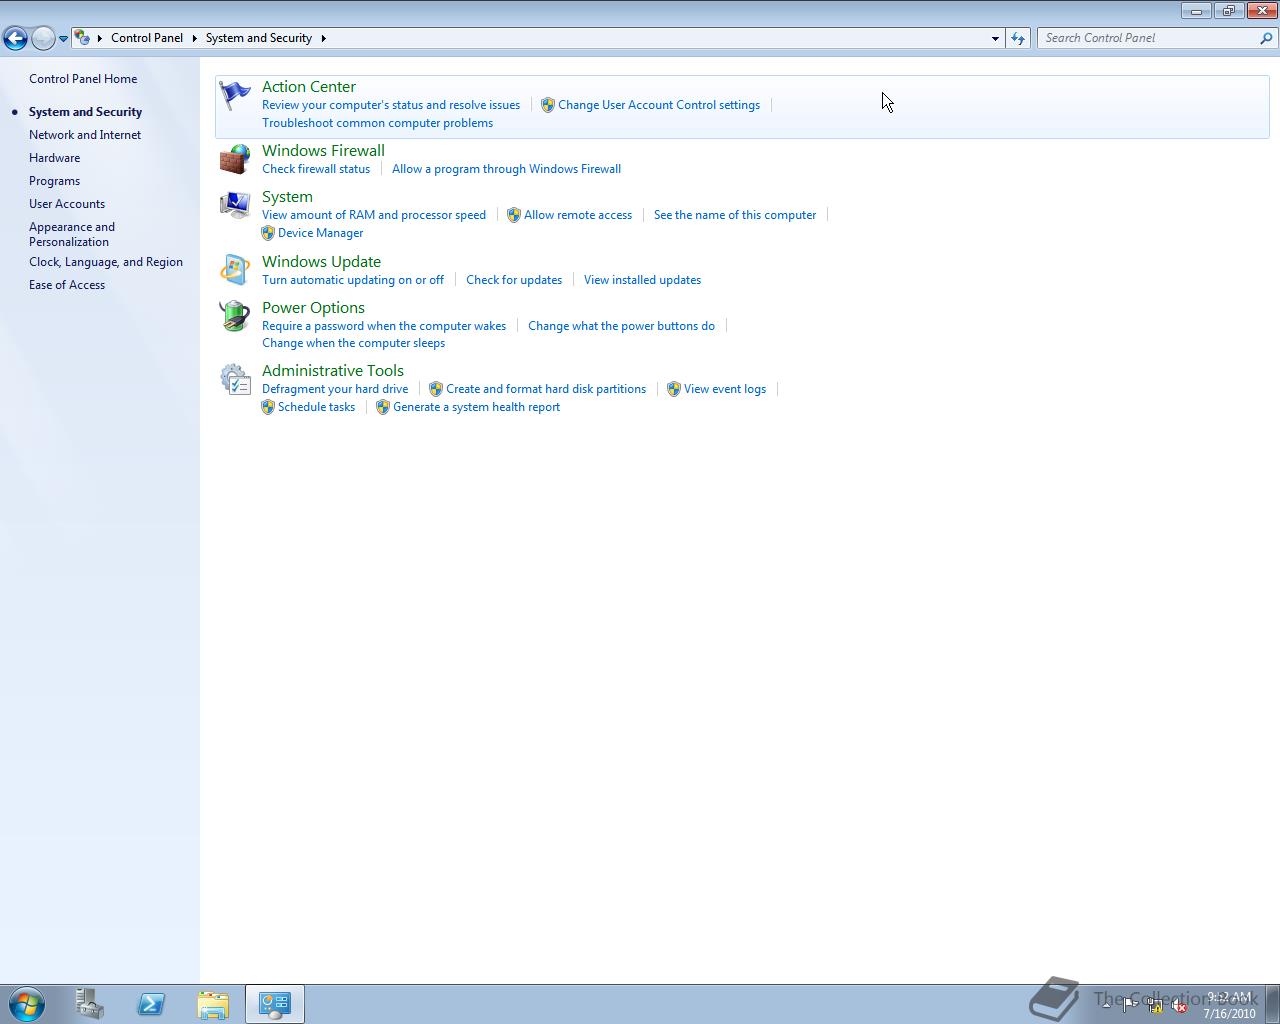Image resolution: width=1280 pixels, height=1024 pixels.
Task: Open Device Manager link
Action: tap(321, 233)
